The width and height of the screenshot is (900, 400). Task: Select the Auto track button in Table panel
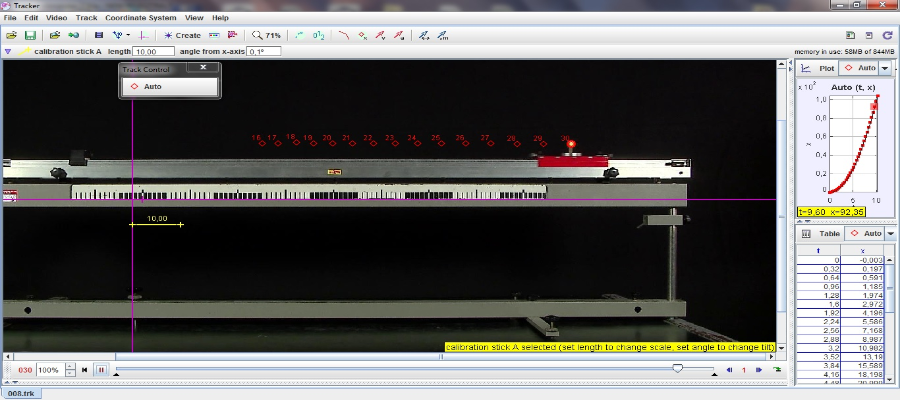(x=866, y=234)
